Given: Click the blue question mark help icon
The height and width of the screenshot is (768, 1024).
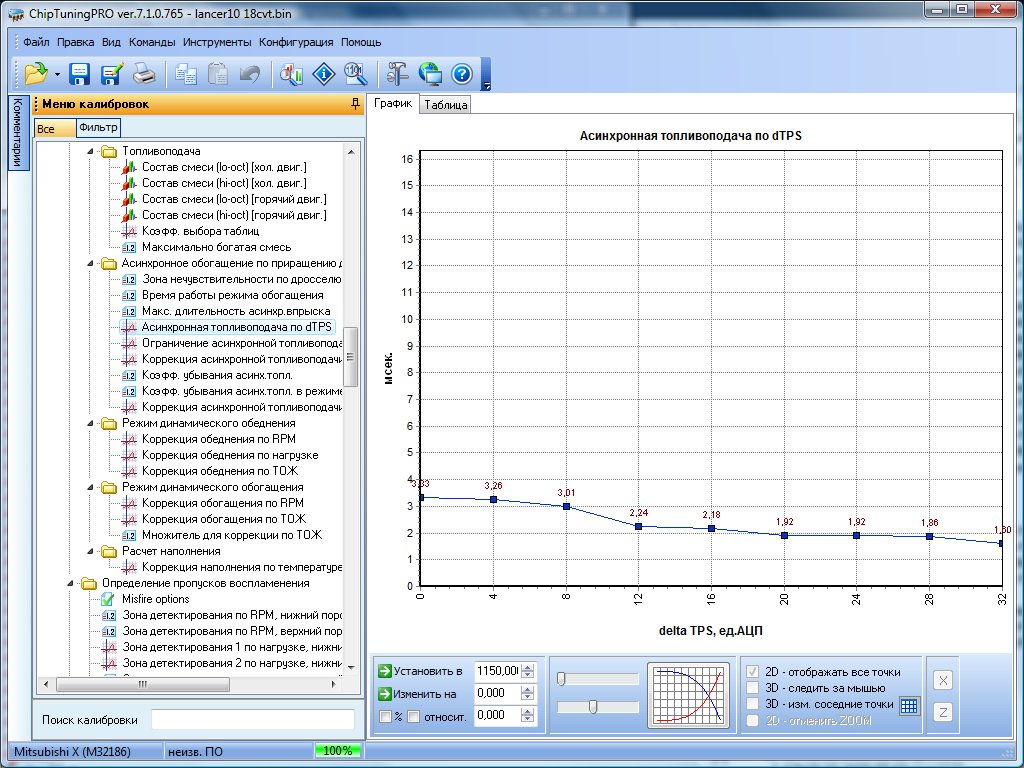Looking at the screenshot, I should (x=461, y=73).
